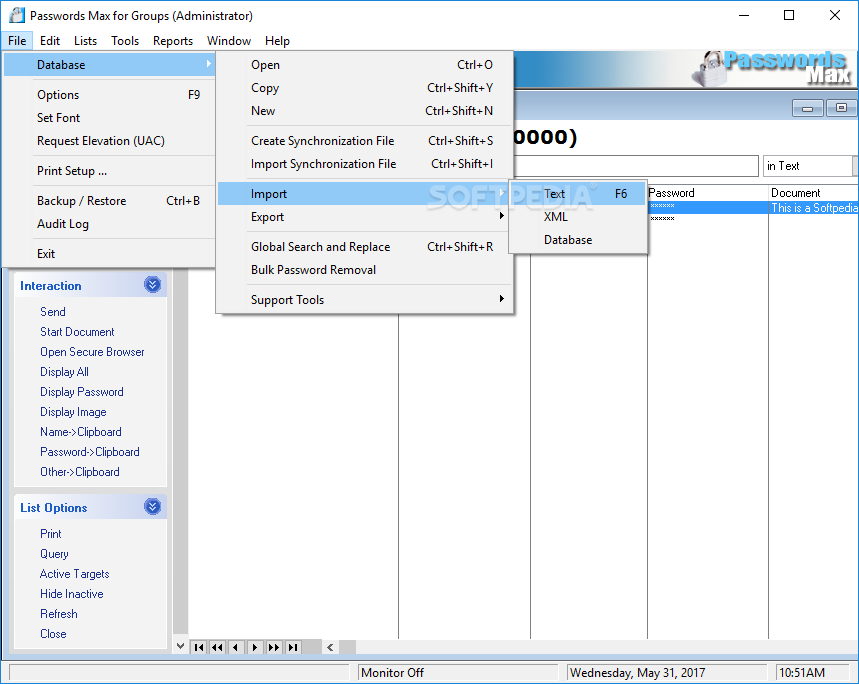The image size is (859, 684).
Task: Select New database command
Action: (x=365, y=111)
